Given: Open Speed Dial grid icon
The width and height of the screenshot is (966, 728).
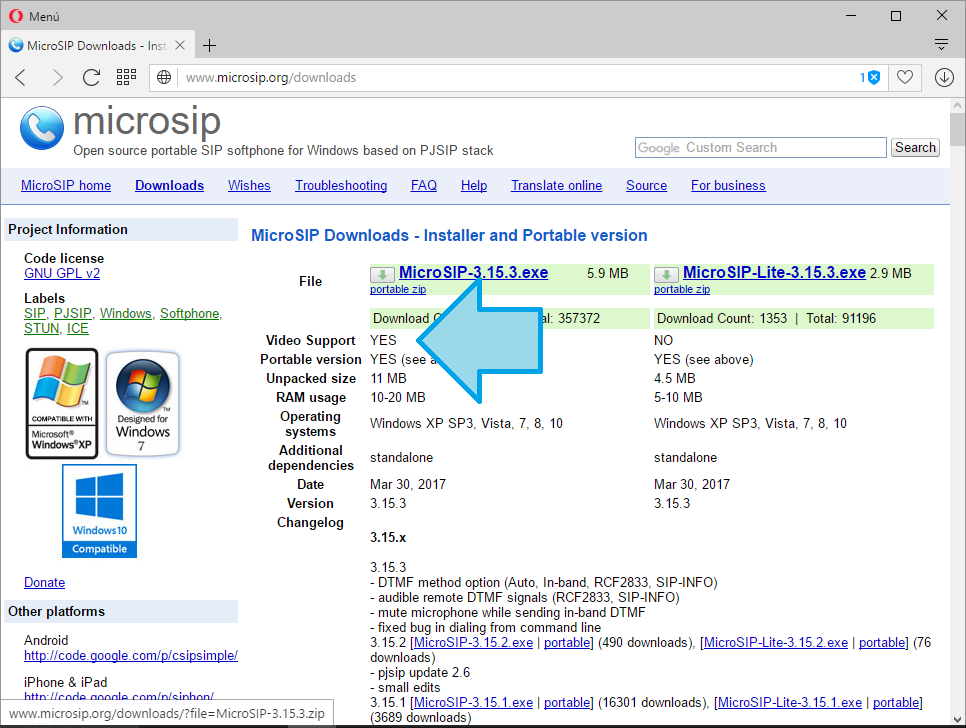Looking at the screenshot, I should 126,77.
